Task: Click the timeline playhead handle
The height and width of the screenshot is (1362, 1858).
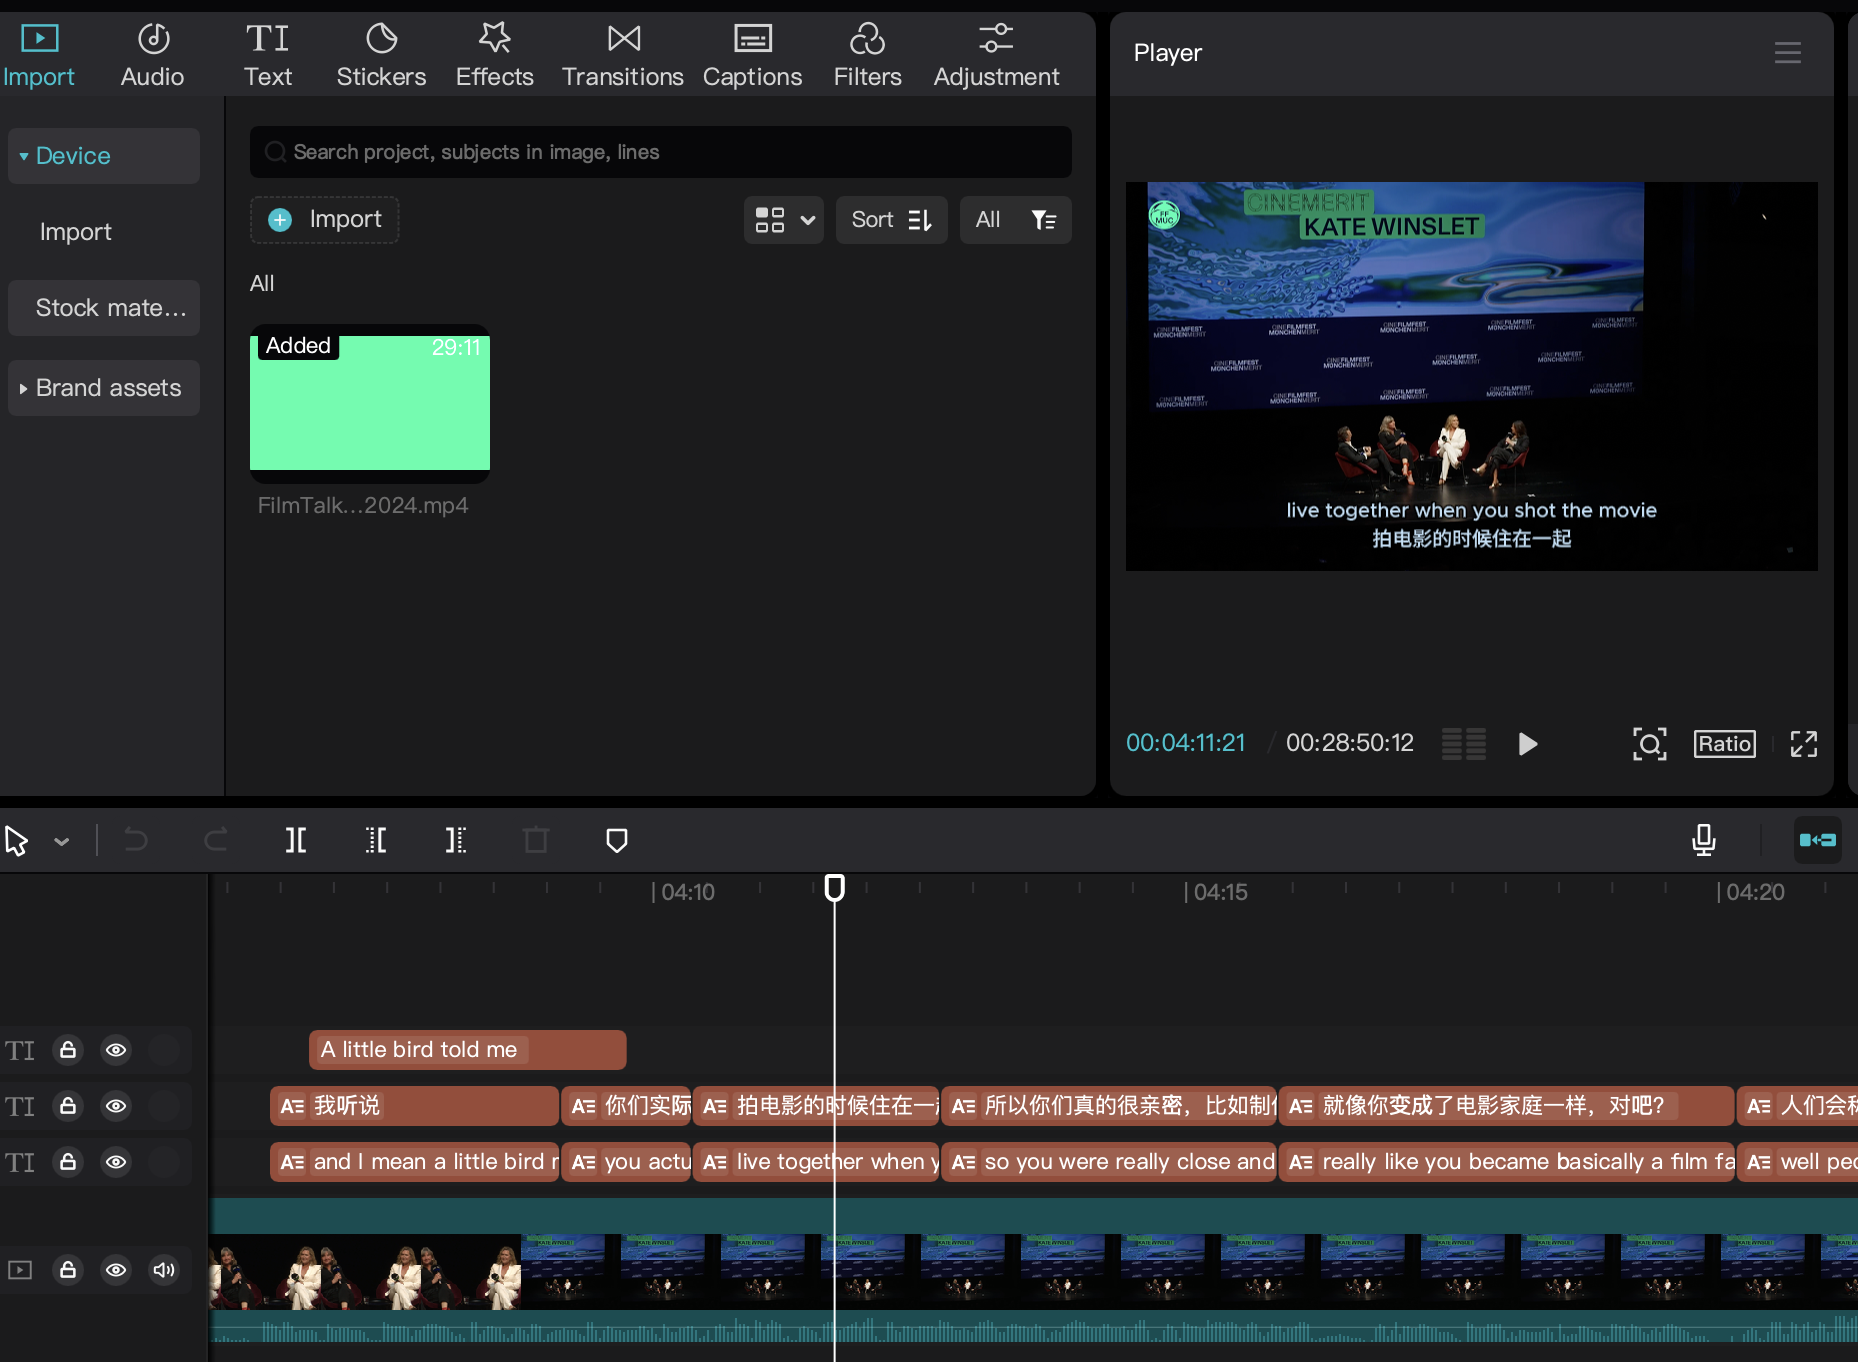Action: tap(834, 887)
